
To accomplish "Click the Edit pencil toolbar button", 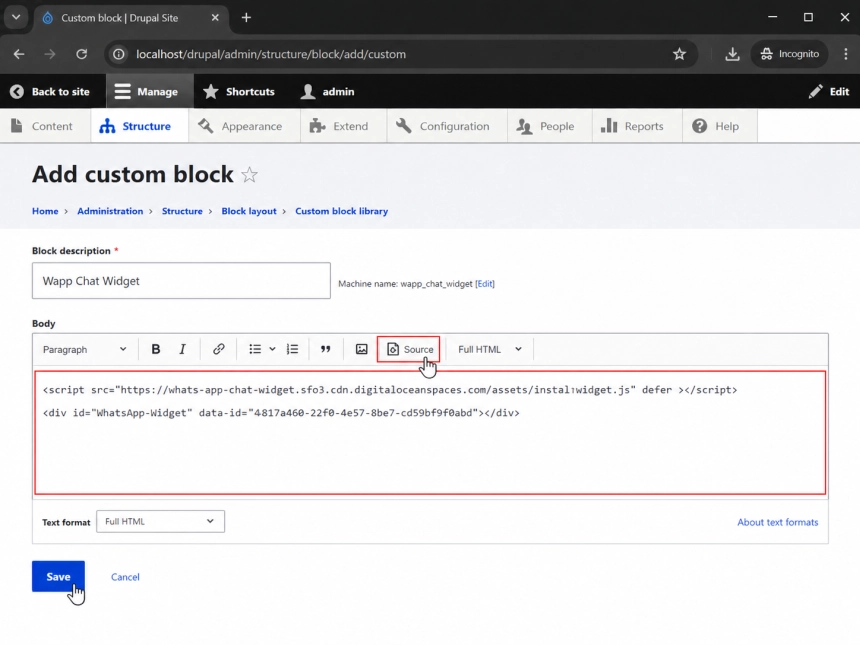I will [828, 92].
